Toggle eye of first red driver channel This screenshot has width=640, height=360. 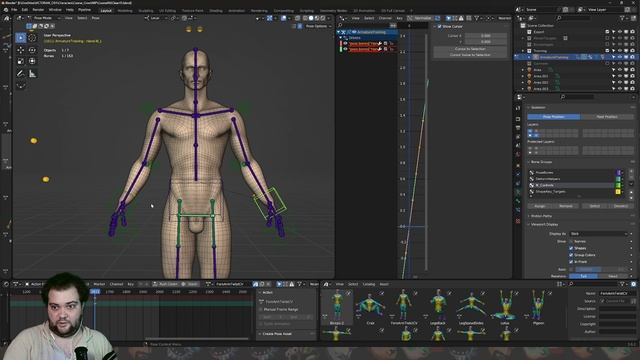[345, 43]
